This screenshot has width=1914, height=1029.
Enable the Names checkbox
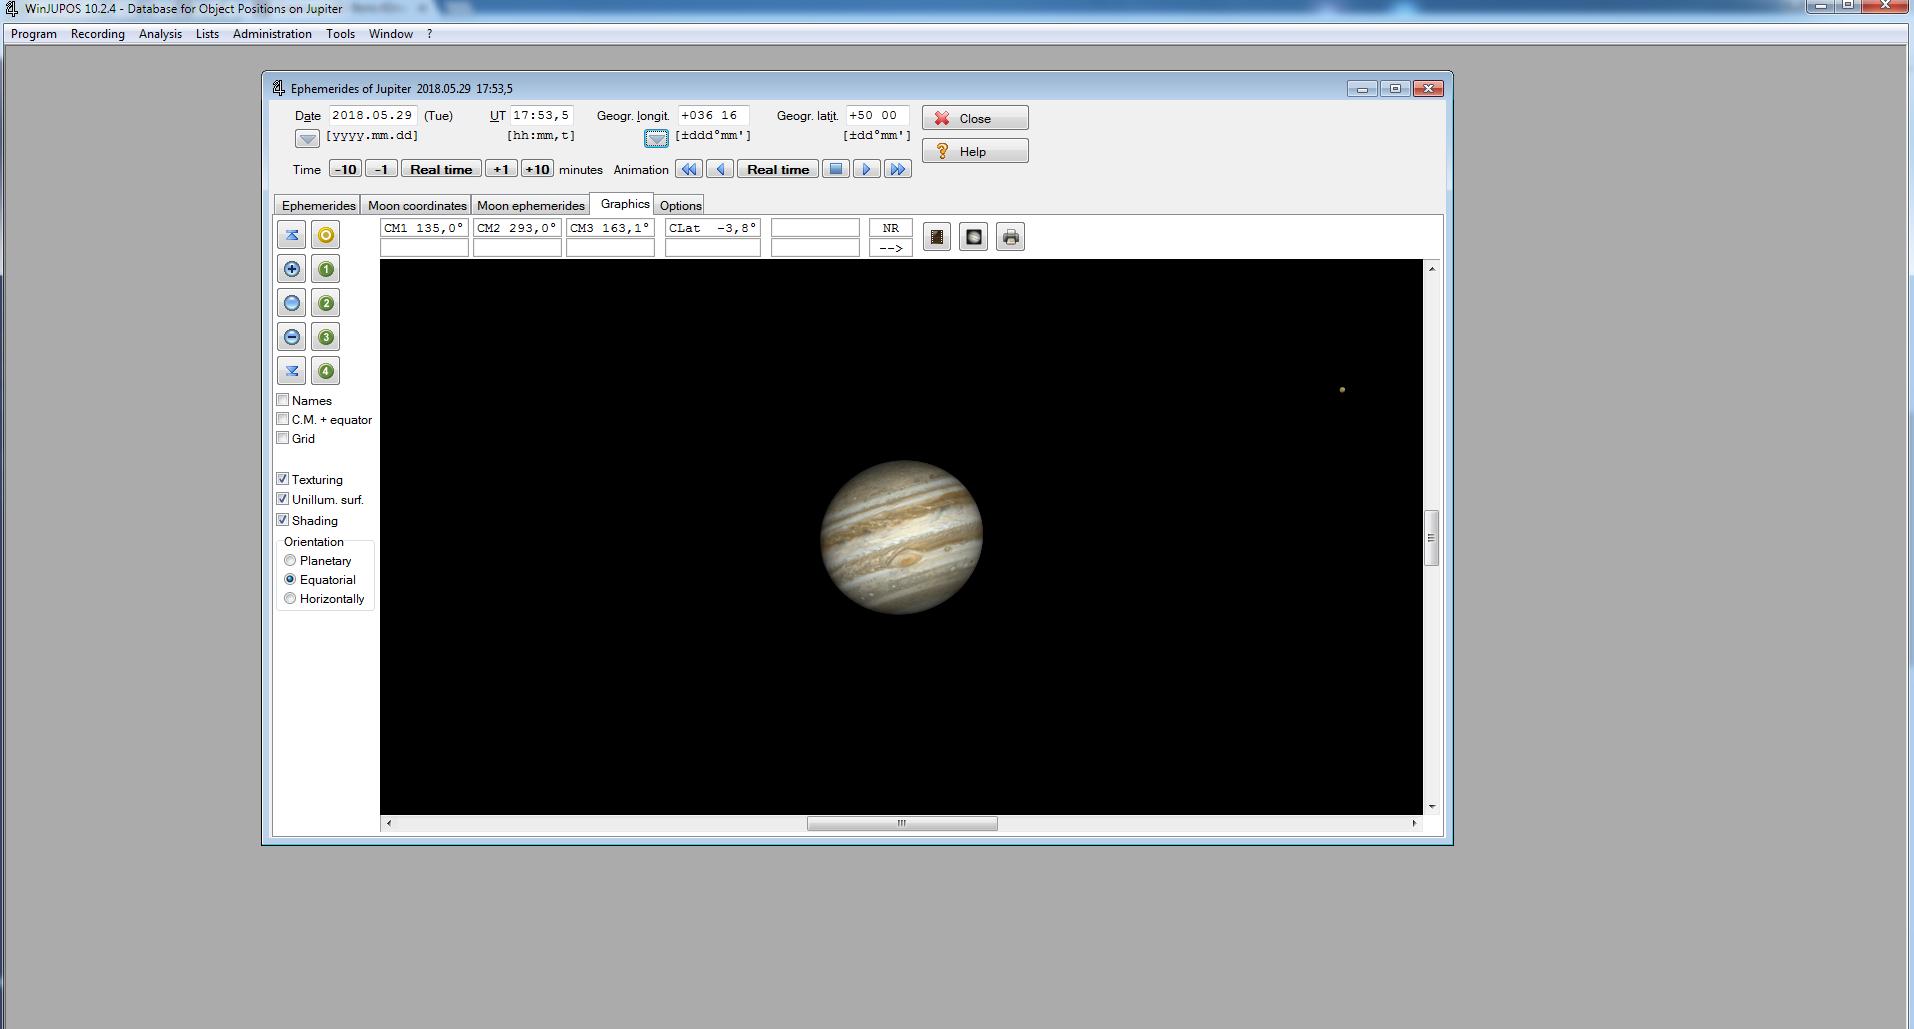[283, 400]
